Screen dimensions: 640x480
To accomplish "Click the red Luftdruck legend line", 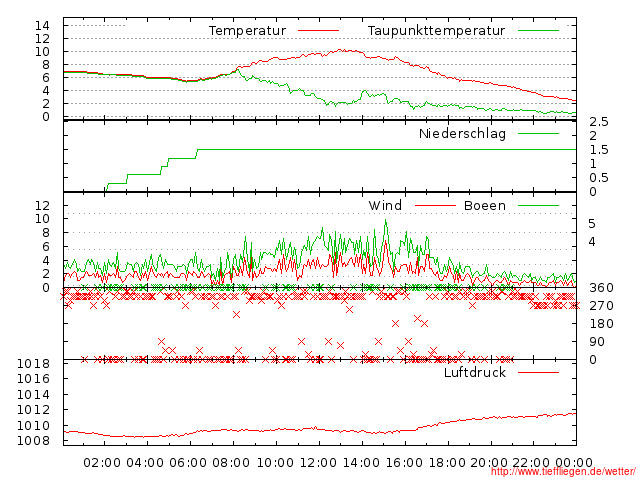I will point(538,372).
